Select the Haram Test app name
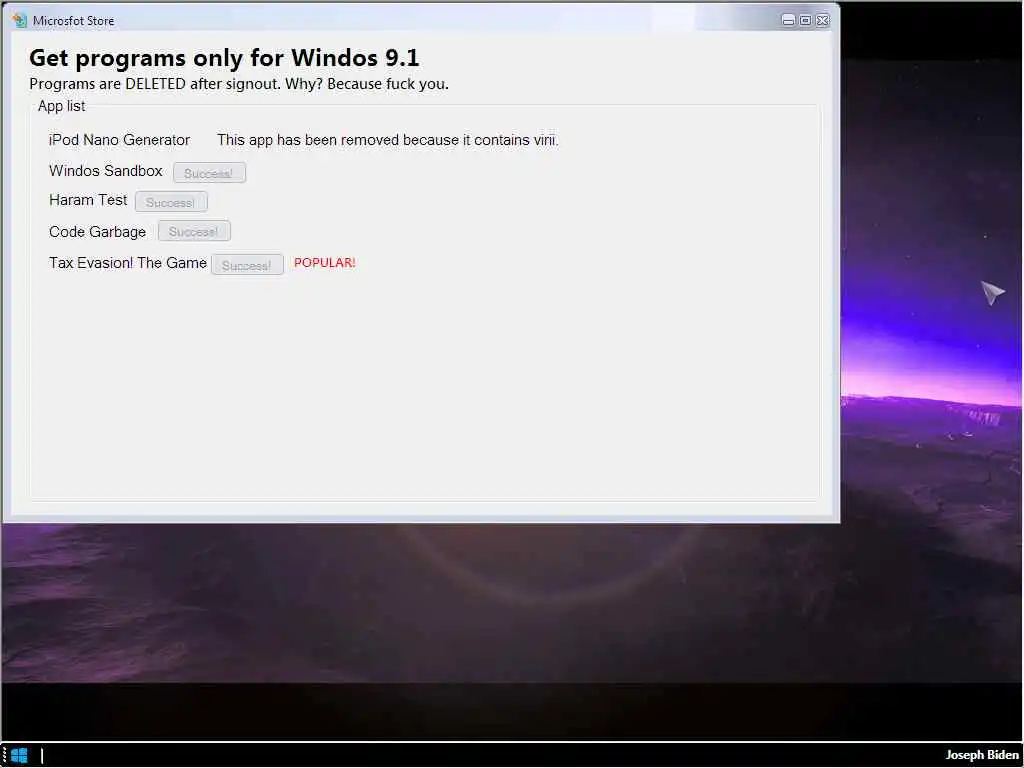 click(x=88, y=200)
